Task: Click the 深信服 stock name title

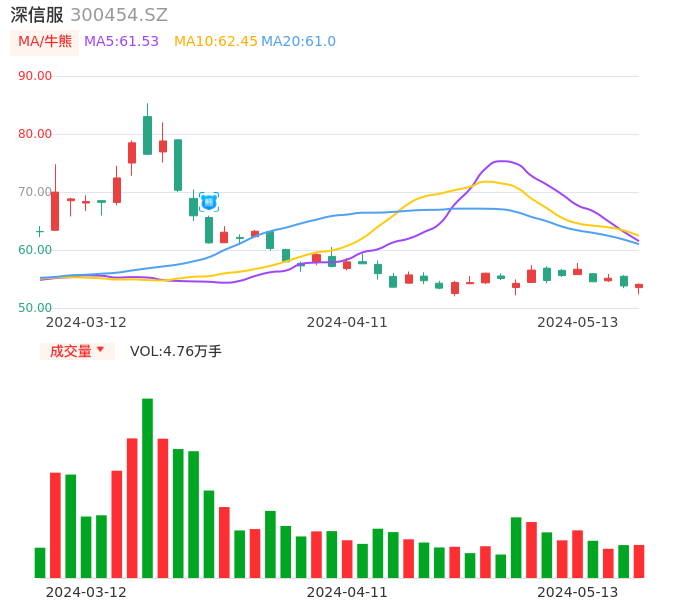Action: tap(36, 15)
